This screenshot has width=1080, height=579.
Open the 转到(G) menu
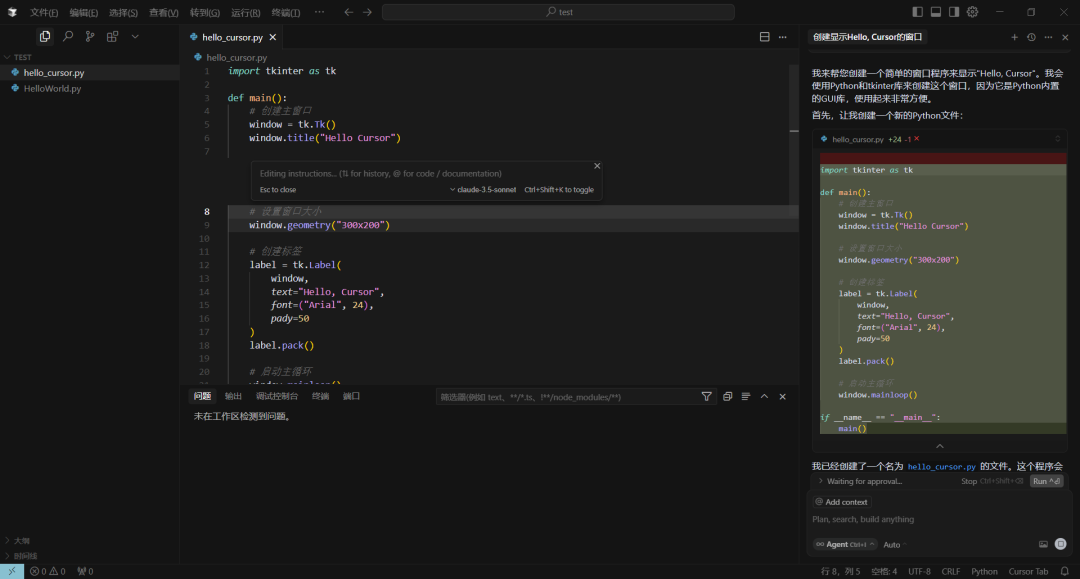[x=205, y=12]
